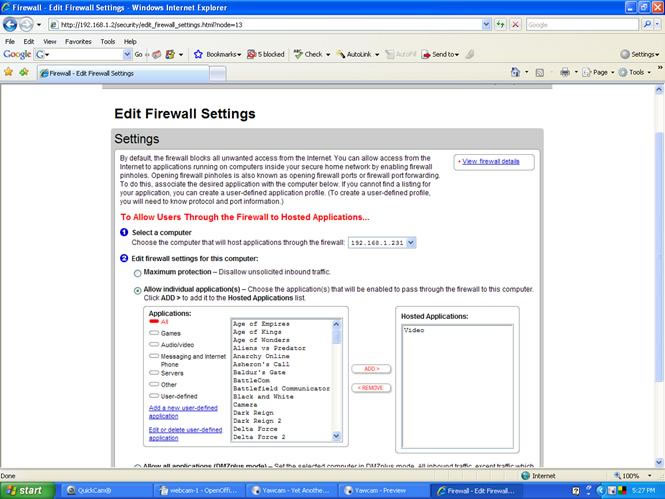
Task: Select Allow individual application(s) radio button
Action: pyautogui.click(x=137, y=291)
